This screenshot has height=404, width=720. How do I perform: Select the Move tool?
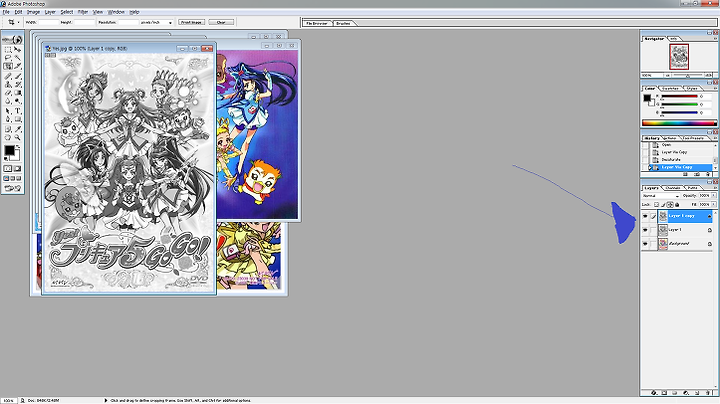(x=17, y=50)
